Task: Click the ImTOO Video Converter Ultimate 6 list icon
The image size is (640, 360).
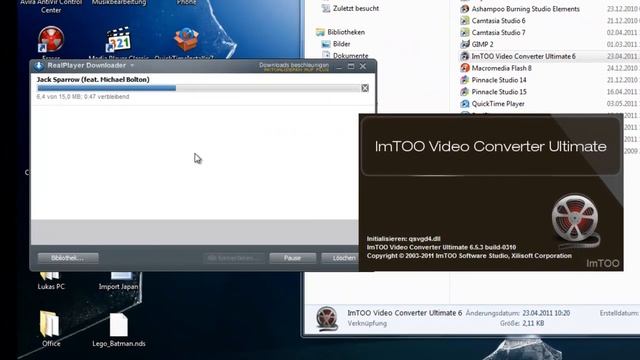Action: (x=464, y=56)
